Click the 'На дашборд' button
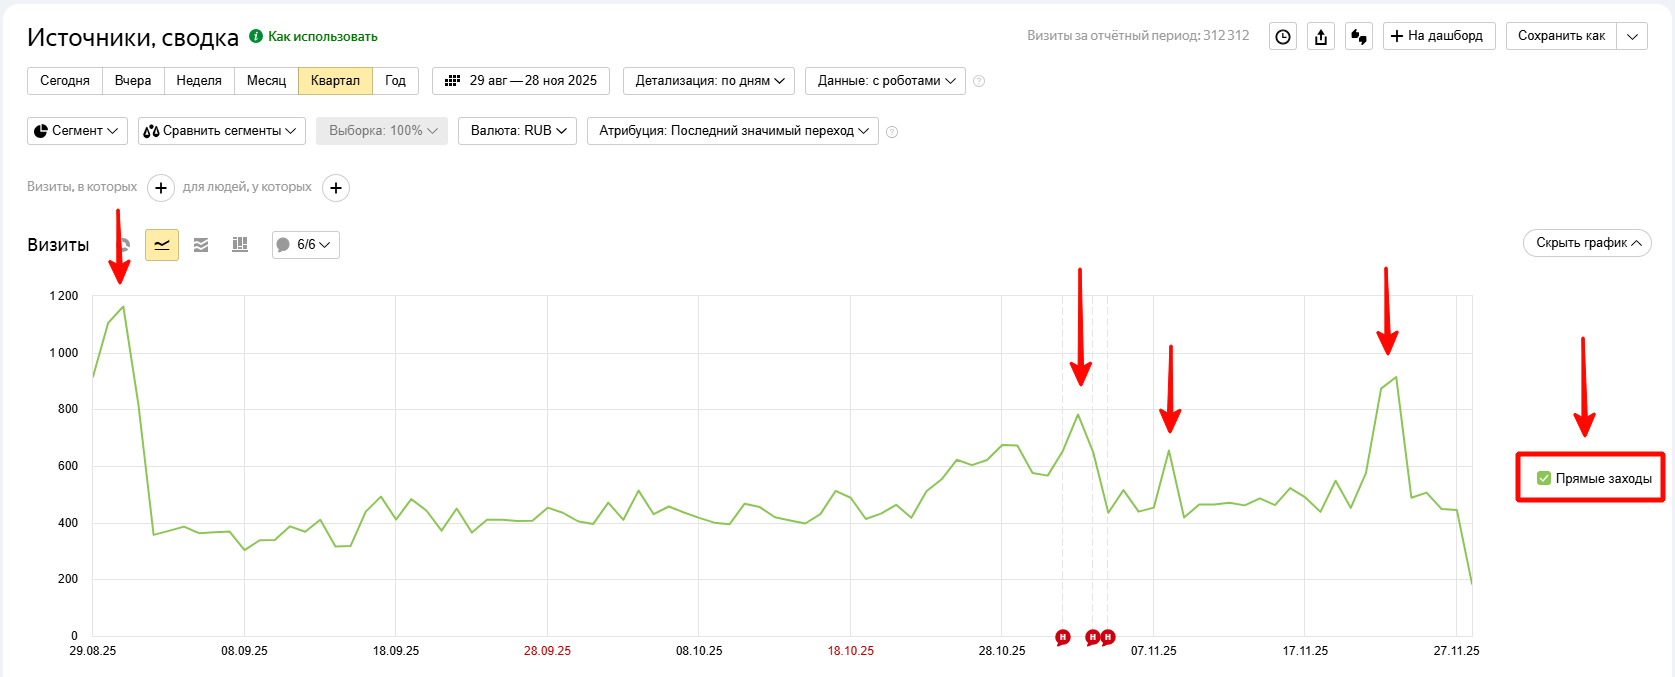The width and height of the screenshot is (1675, 677). [1438, 36]
